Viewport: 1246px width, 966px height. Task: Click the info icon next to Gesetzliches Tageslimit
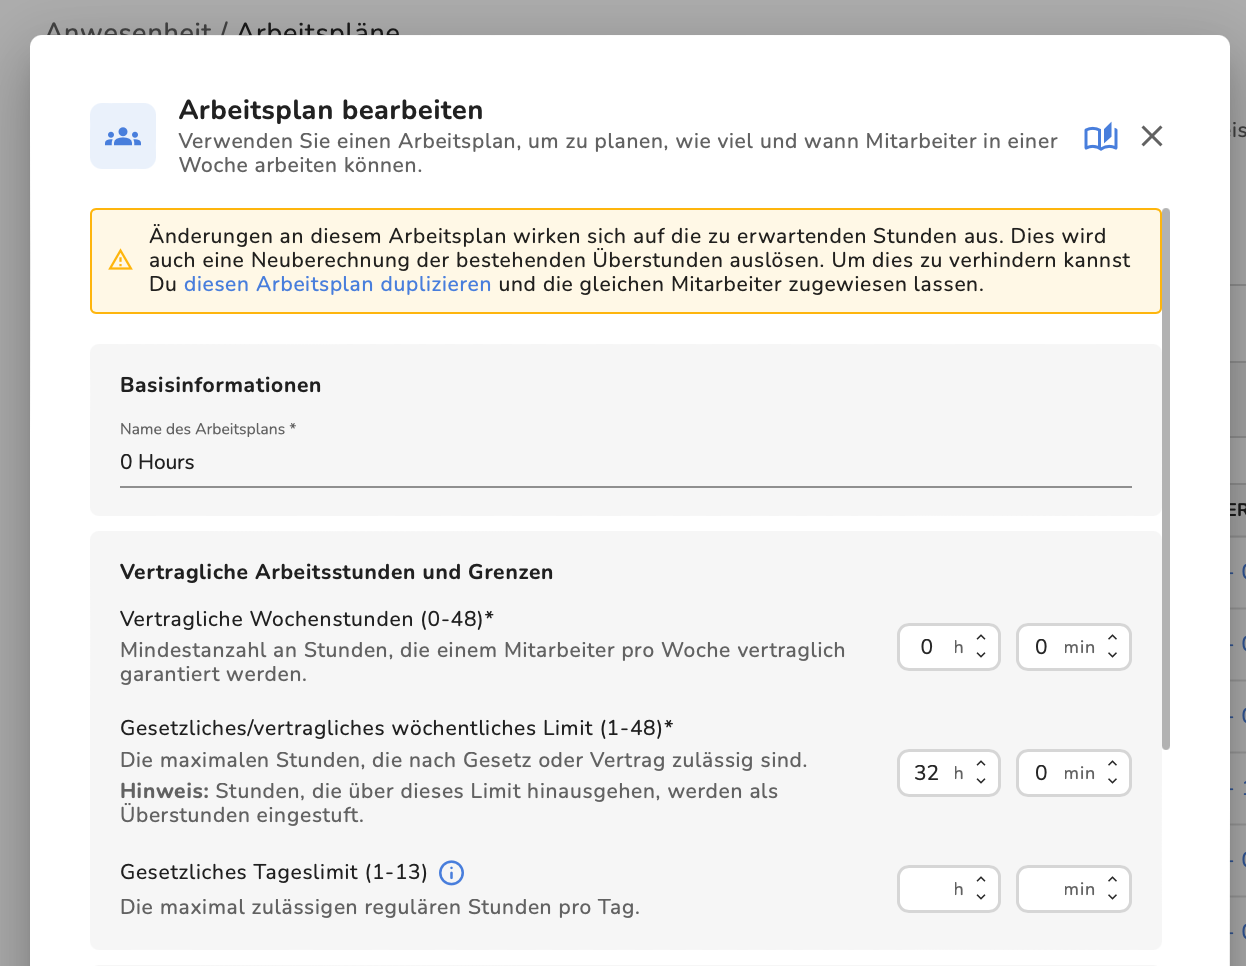[x=452, y=873]
